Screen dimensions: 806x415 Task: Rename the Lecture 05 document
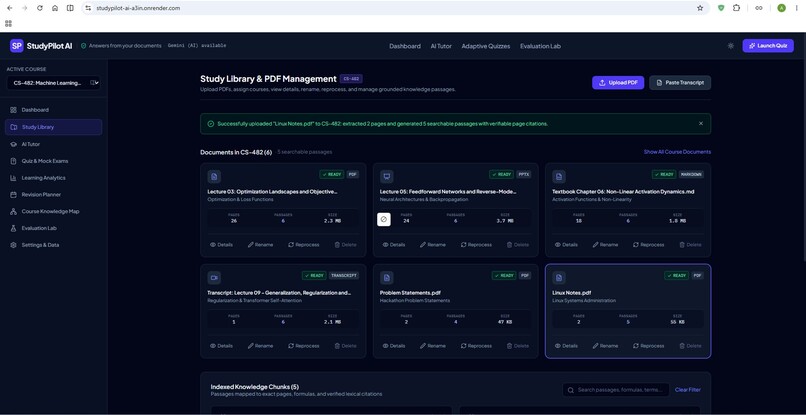click(433, 245)
